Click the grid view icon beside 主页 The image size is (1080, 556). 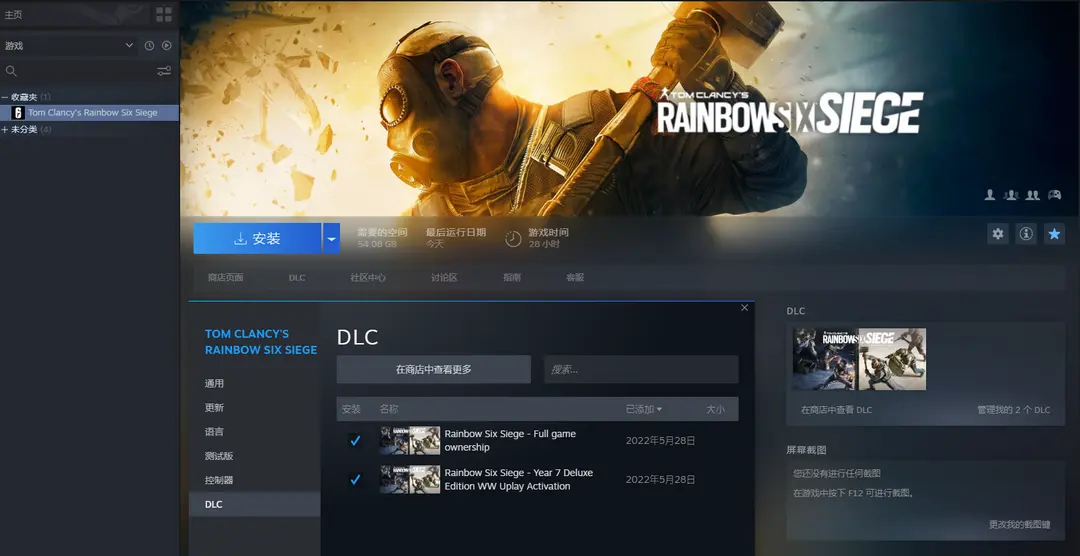point(164,14)
